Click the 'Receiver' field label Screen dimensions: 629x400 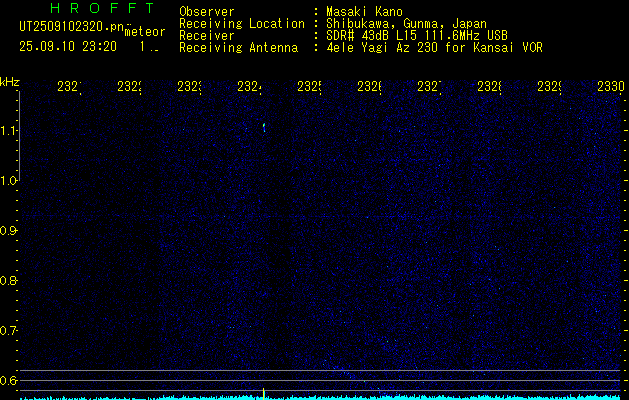(207, 36)
